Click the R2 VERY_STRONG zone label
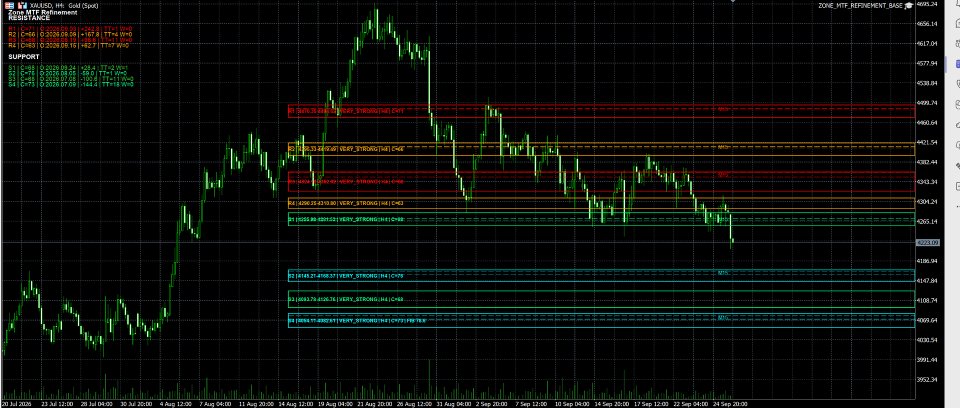Screen dimensions: 960x408 tap(346, 149)
